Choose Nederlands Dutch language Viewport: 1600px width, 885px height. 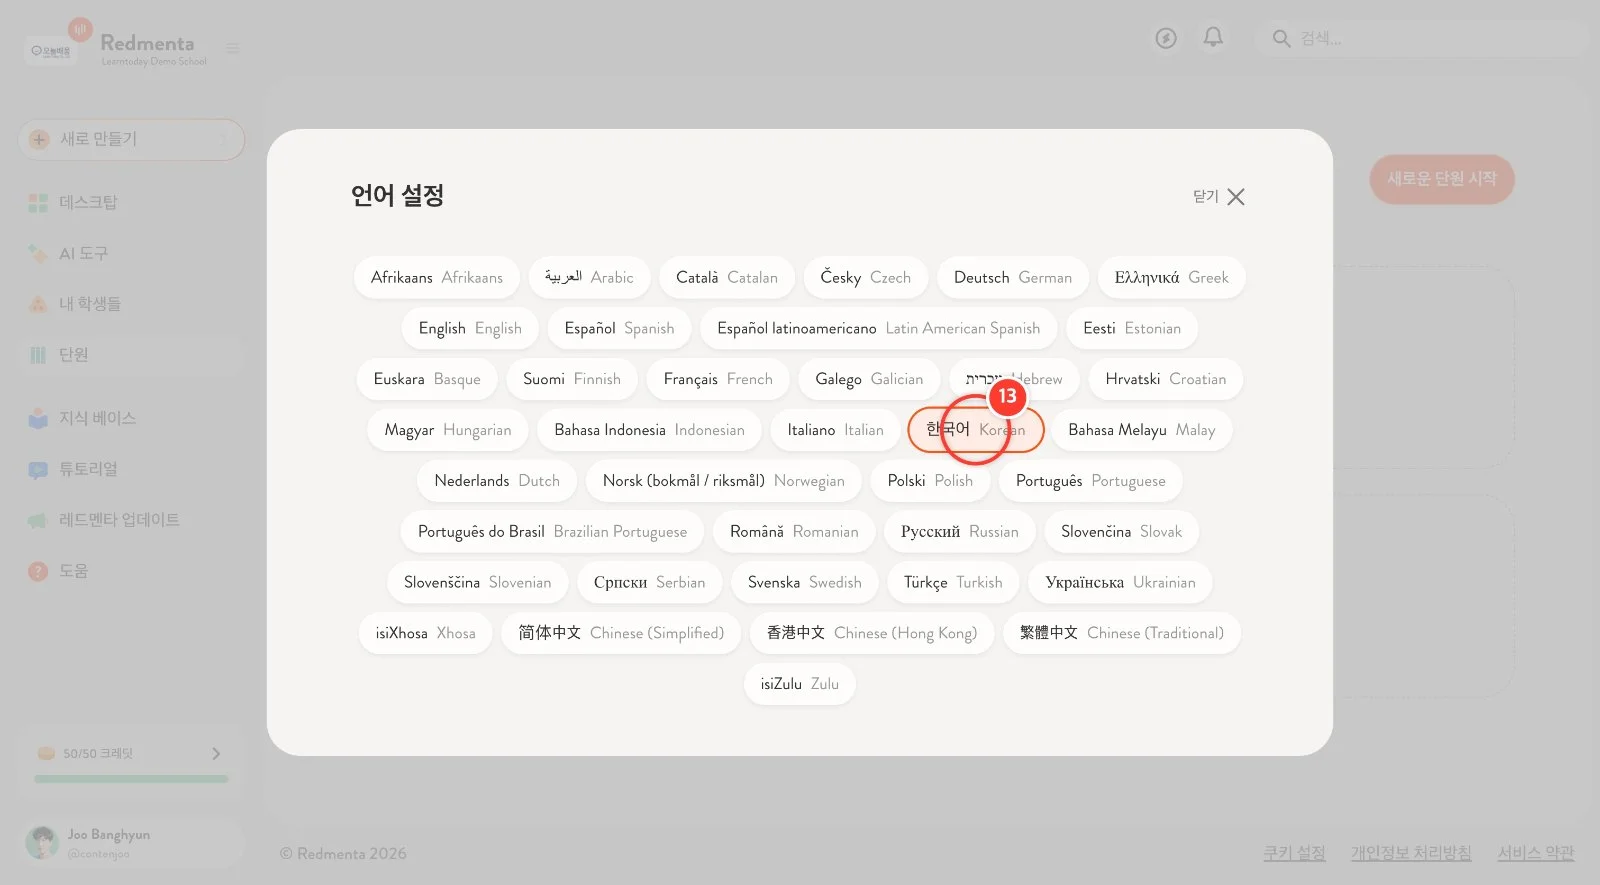[x=497, y=481]
